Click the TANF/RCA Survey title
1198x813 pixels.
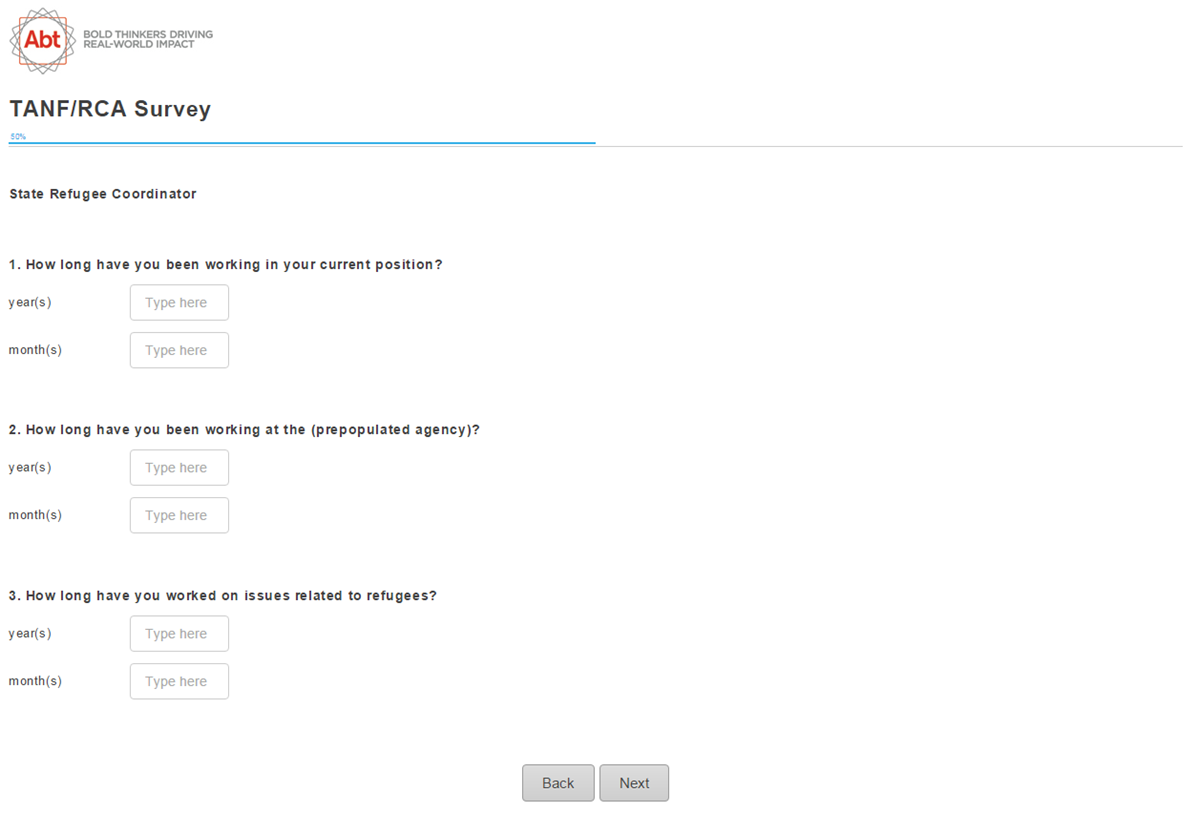(x=110, y=109)
